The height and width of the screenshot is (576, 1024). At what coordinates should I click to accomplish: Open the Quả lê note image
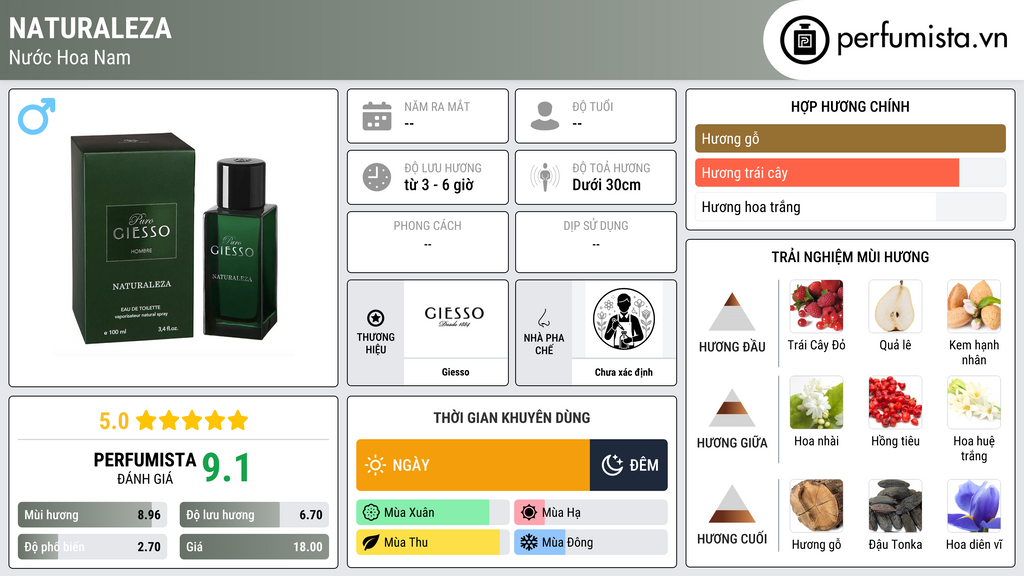tap(895, 306)
